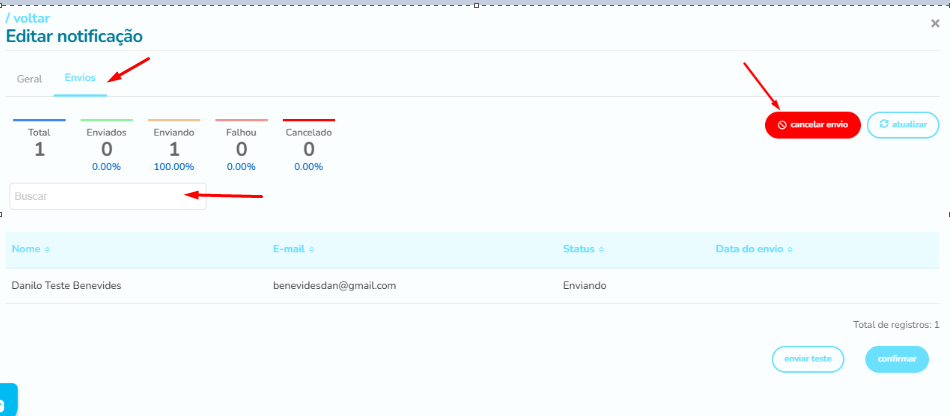Select the Falhou counter card
950x416 pixels.
click(x=241, y=145)
